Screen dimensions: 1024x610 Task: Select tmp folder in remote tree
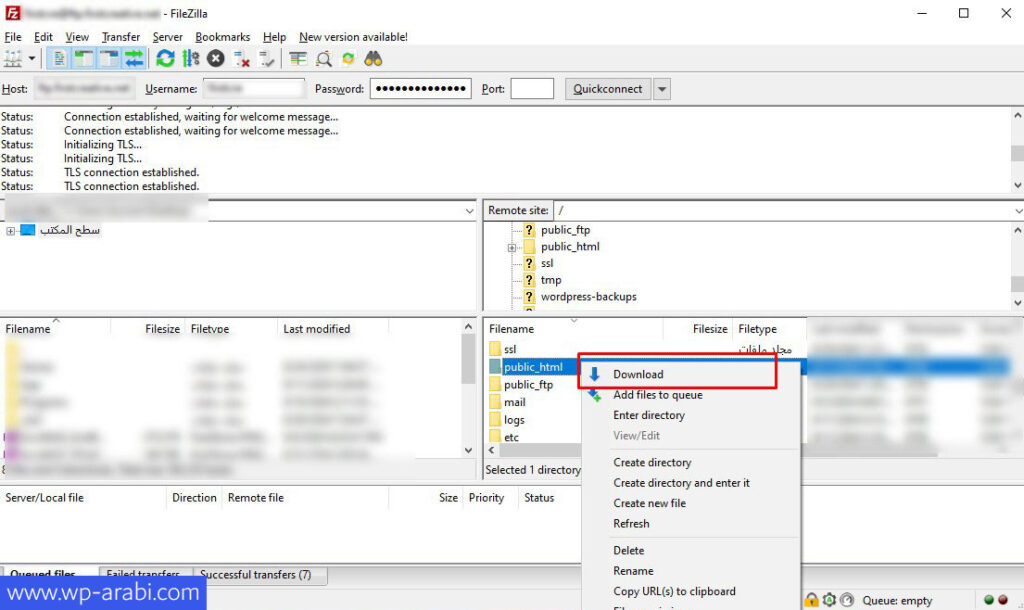551,280
